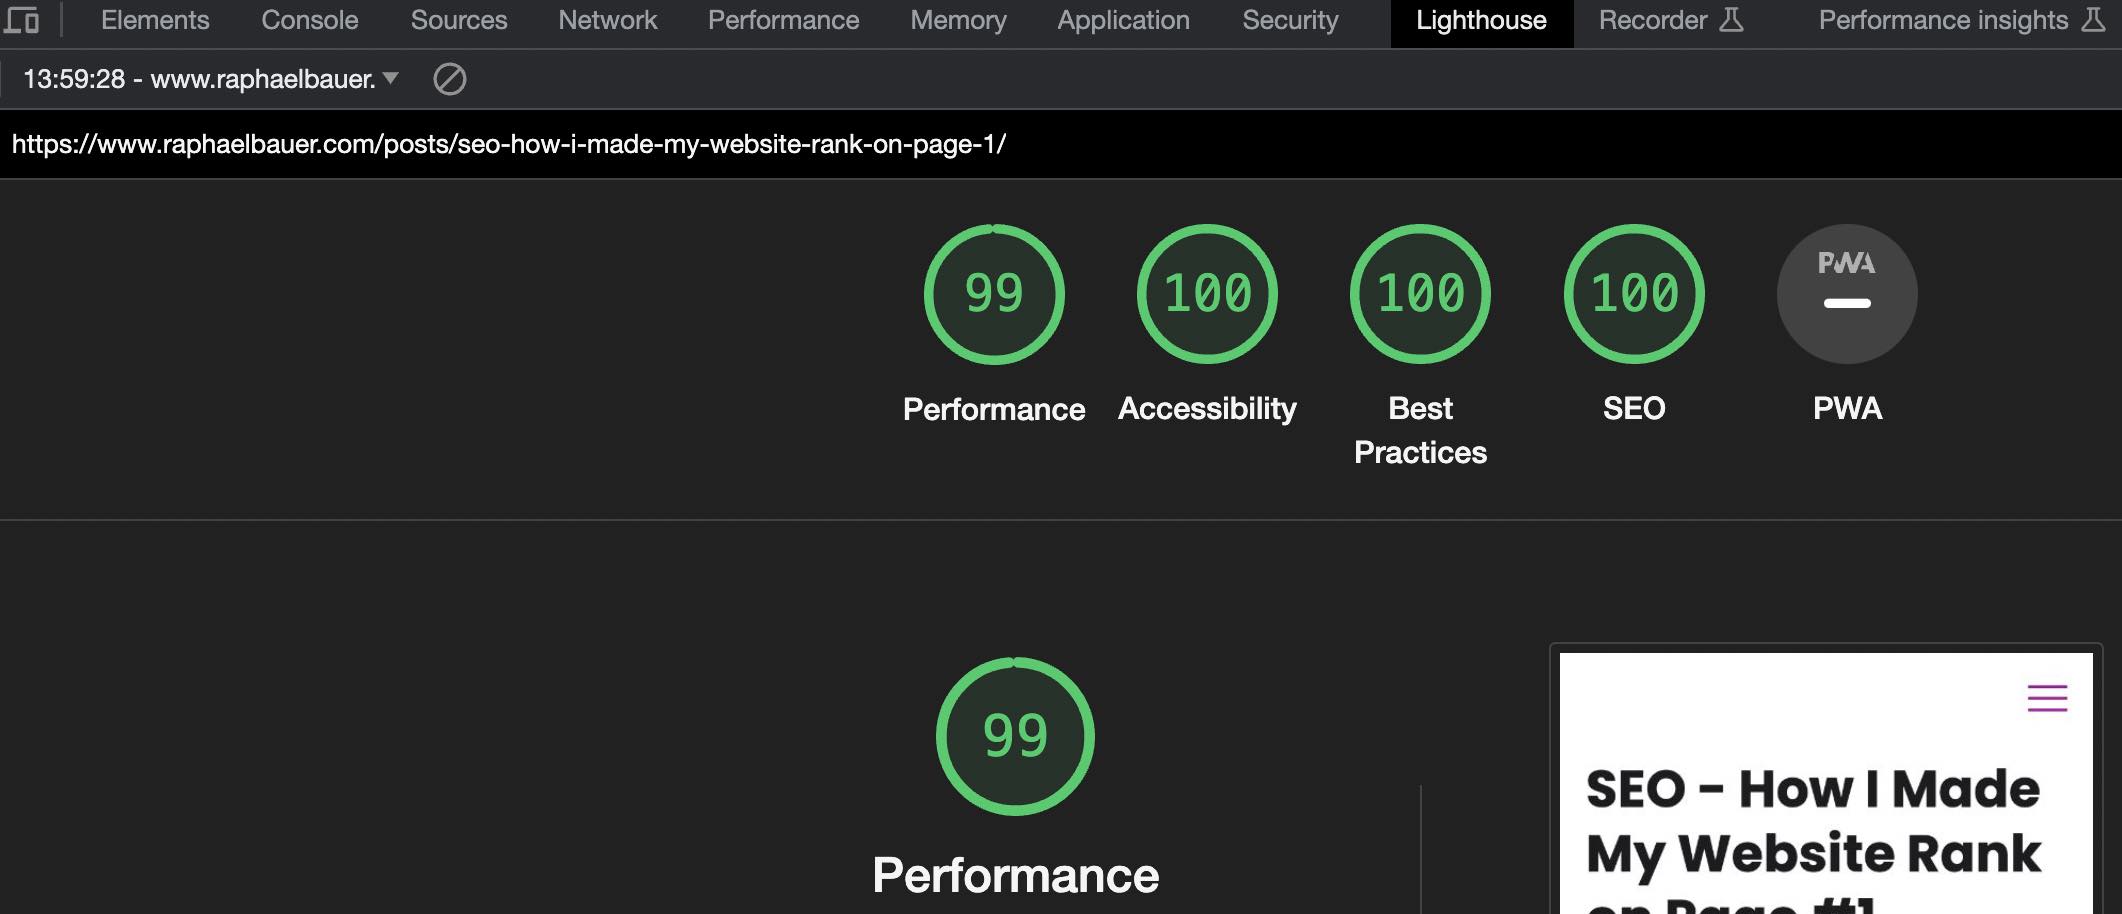Click the PWA badge icon

coord(1845,293)
